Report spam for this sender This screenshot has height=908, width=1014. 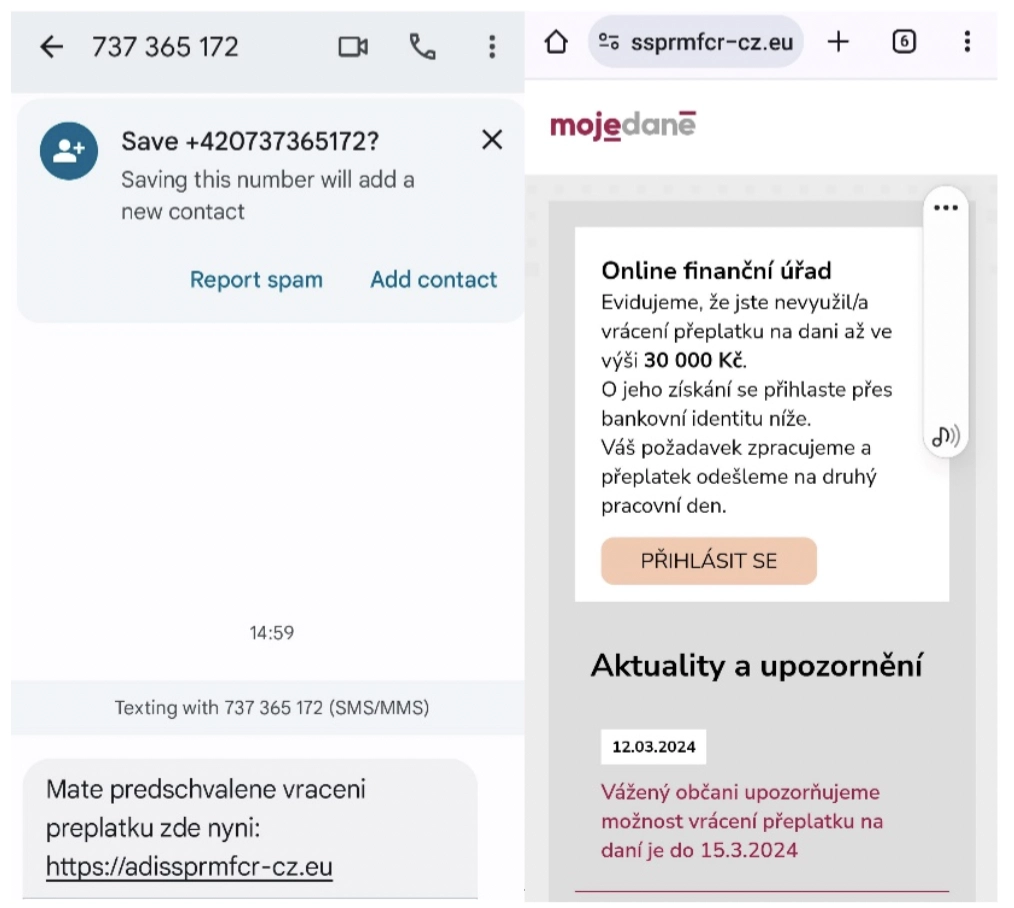click(256, 279)
